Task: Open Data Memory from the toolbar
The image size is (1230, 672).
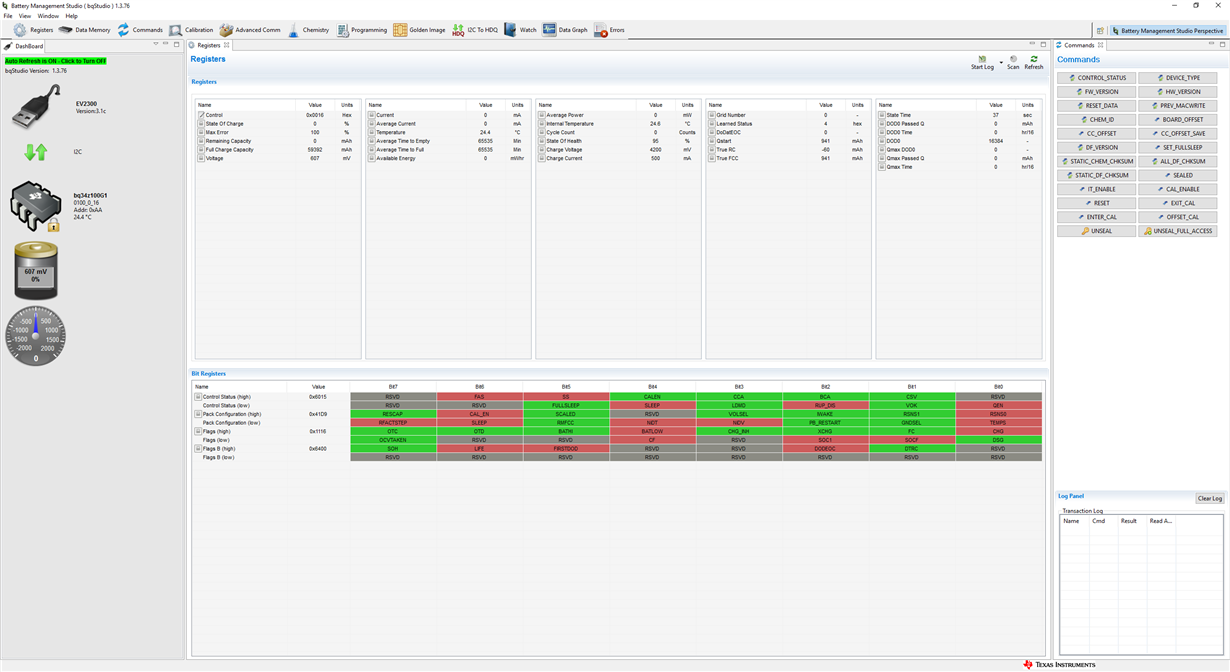Action: [84, 30]
